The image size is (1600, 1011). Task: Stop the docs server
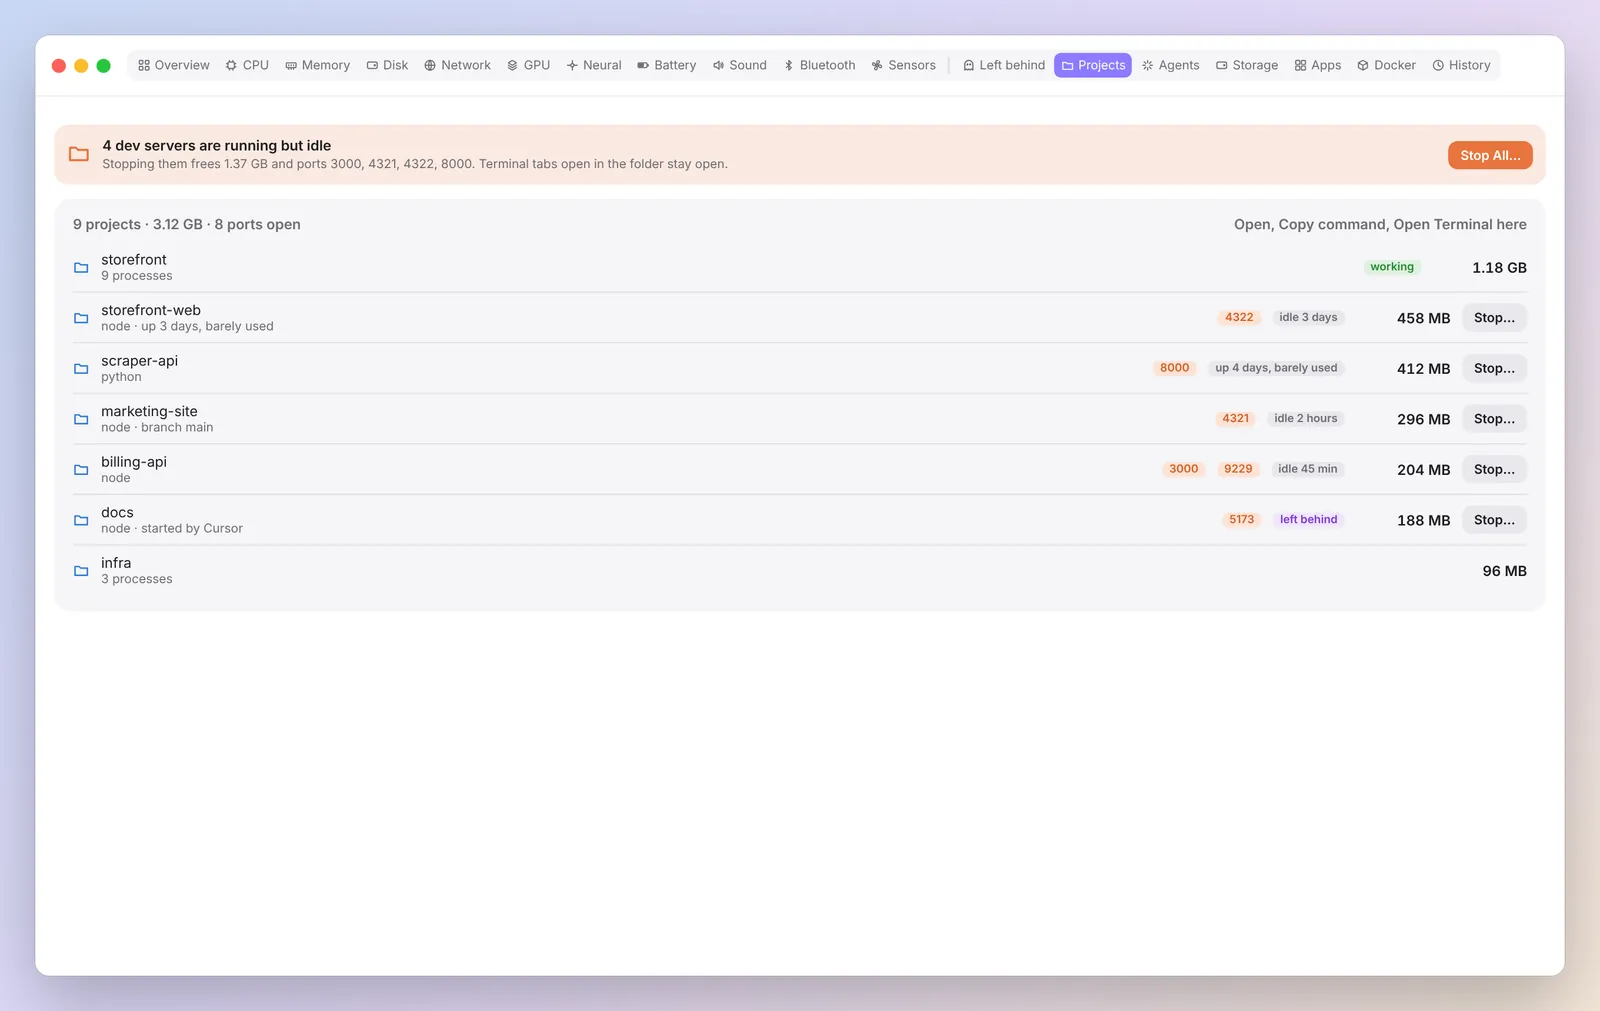[1494, 520]
